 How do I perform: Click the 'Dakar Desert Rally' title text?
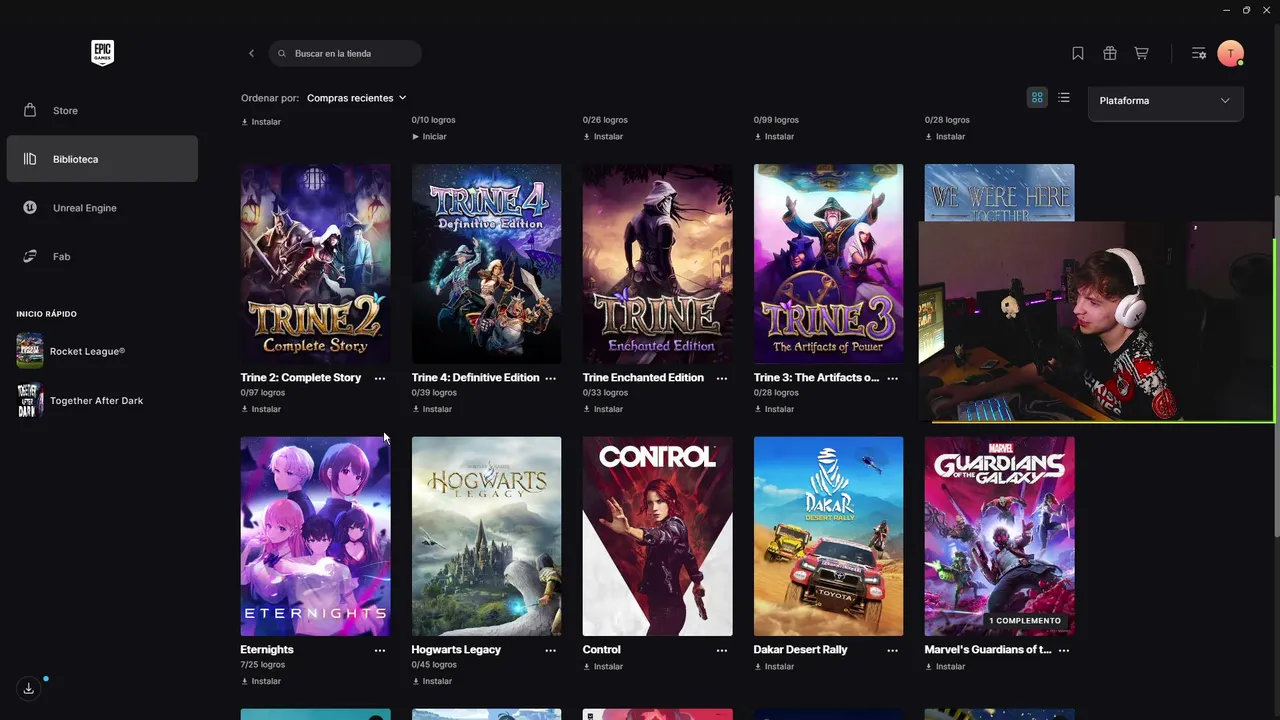[800, 650]
